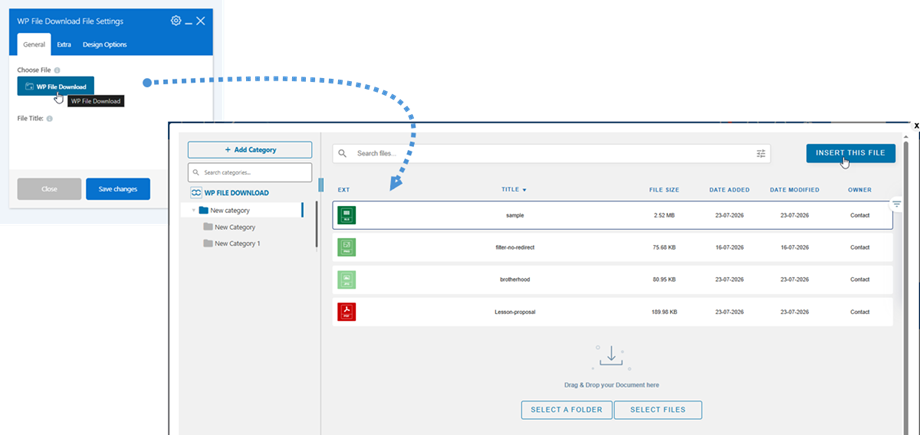Screen dimensions: 920x435
Task: Click the JPG icon of brotherhood file
Action: (347, 279)
